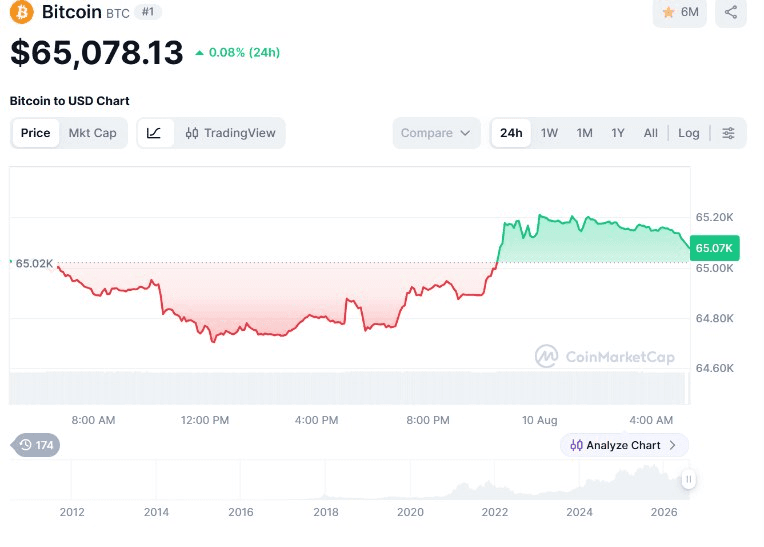
Task: Expand the Compare dropdown
Action: coord(436,133)
